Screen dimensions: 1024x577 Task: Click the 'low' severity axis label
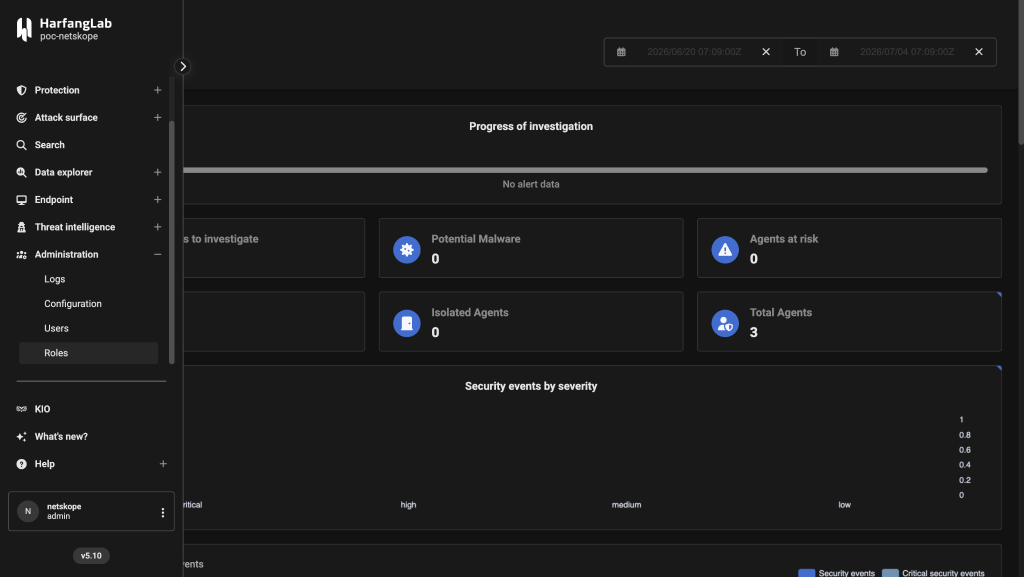coord(844,505)
